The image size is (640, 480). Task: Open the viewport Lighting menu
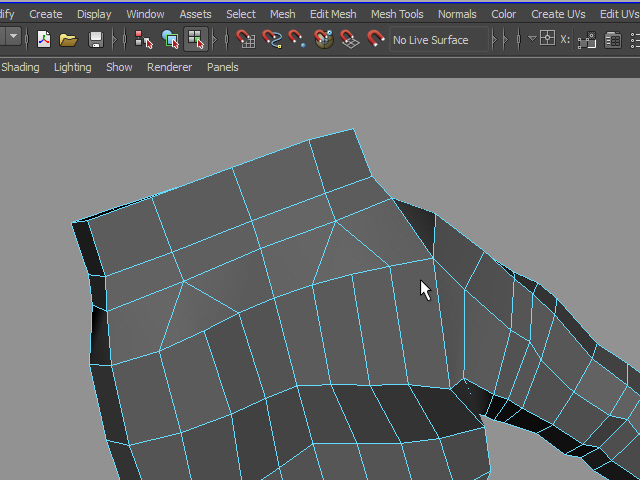pos(73,67)
